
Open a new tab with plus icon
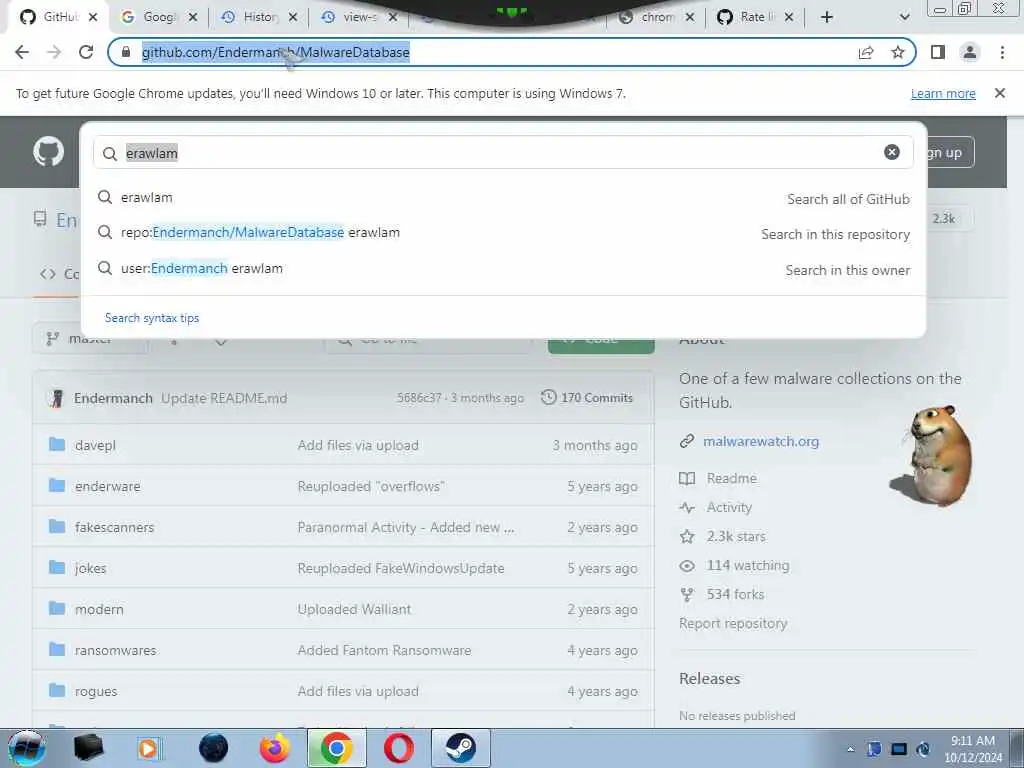pyautogui.click(x=827, y=17)
